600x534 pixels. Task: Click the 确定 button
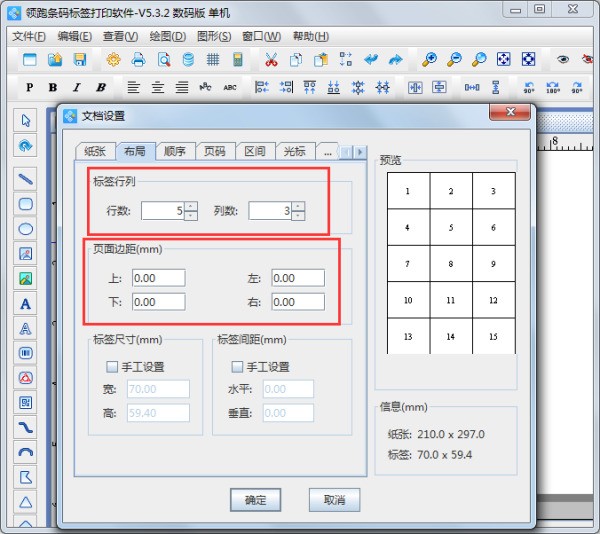click(255, 499)
